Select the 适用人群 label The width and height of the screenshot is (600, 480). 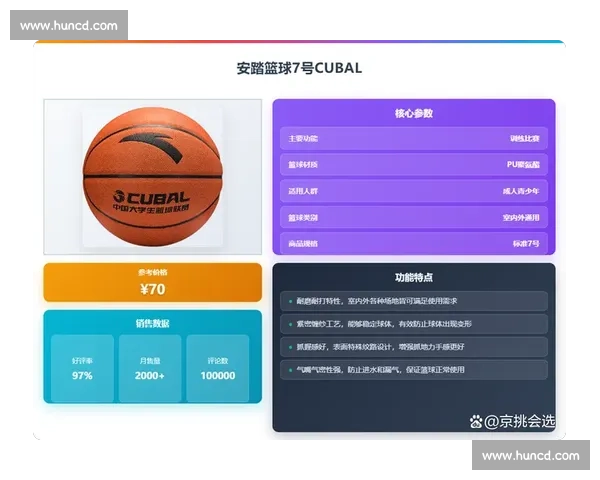point(303,191)
